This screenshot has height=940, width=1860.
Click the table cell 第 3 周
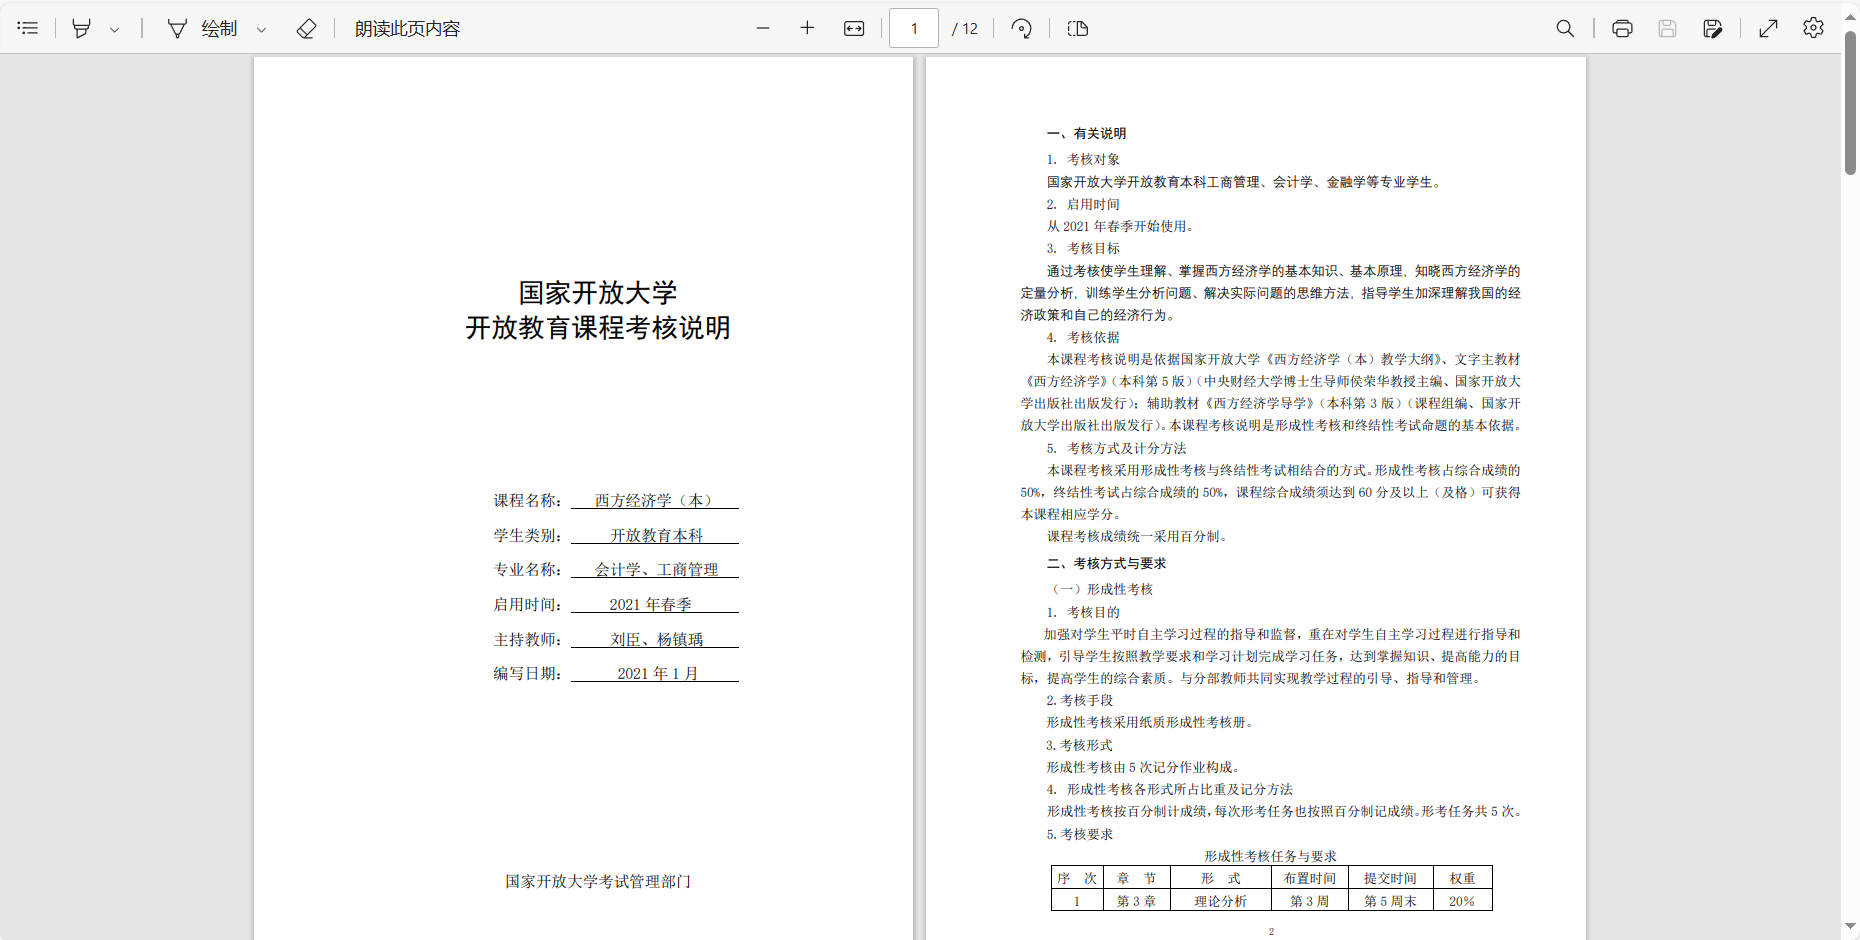1310,901
